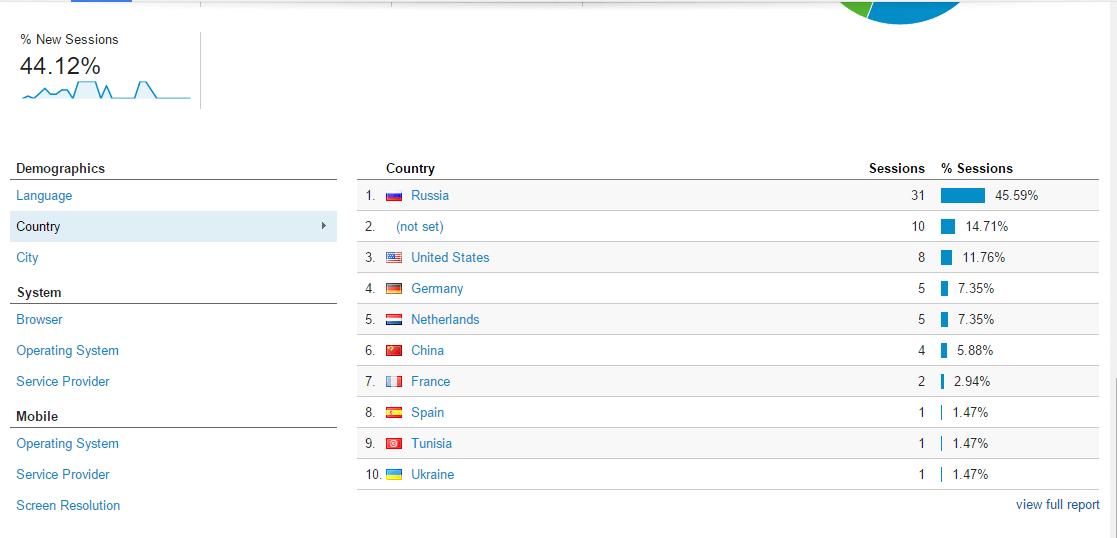Click the (not set) sessions count 10
The image size is (1117, 538).
pyautogui.click(x=918, y=227)
